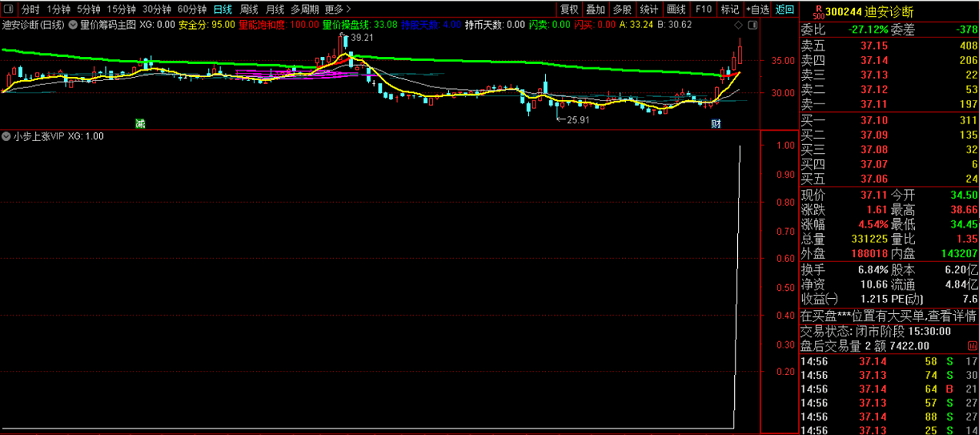Open 在买盘***位置有大买单,查看详情 link
This screenshot has height=435, width=980.
click(x=889, y=316)
